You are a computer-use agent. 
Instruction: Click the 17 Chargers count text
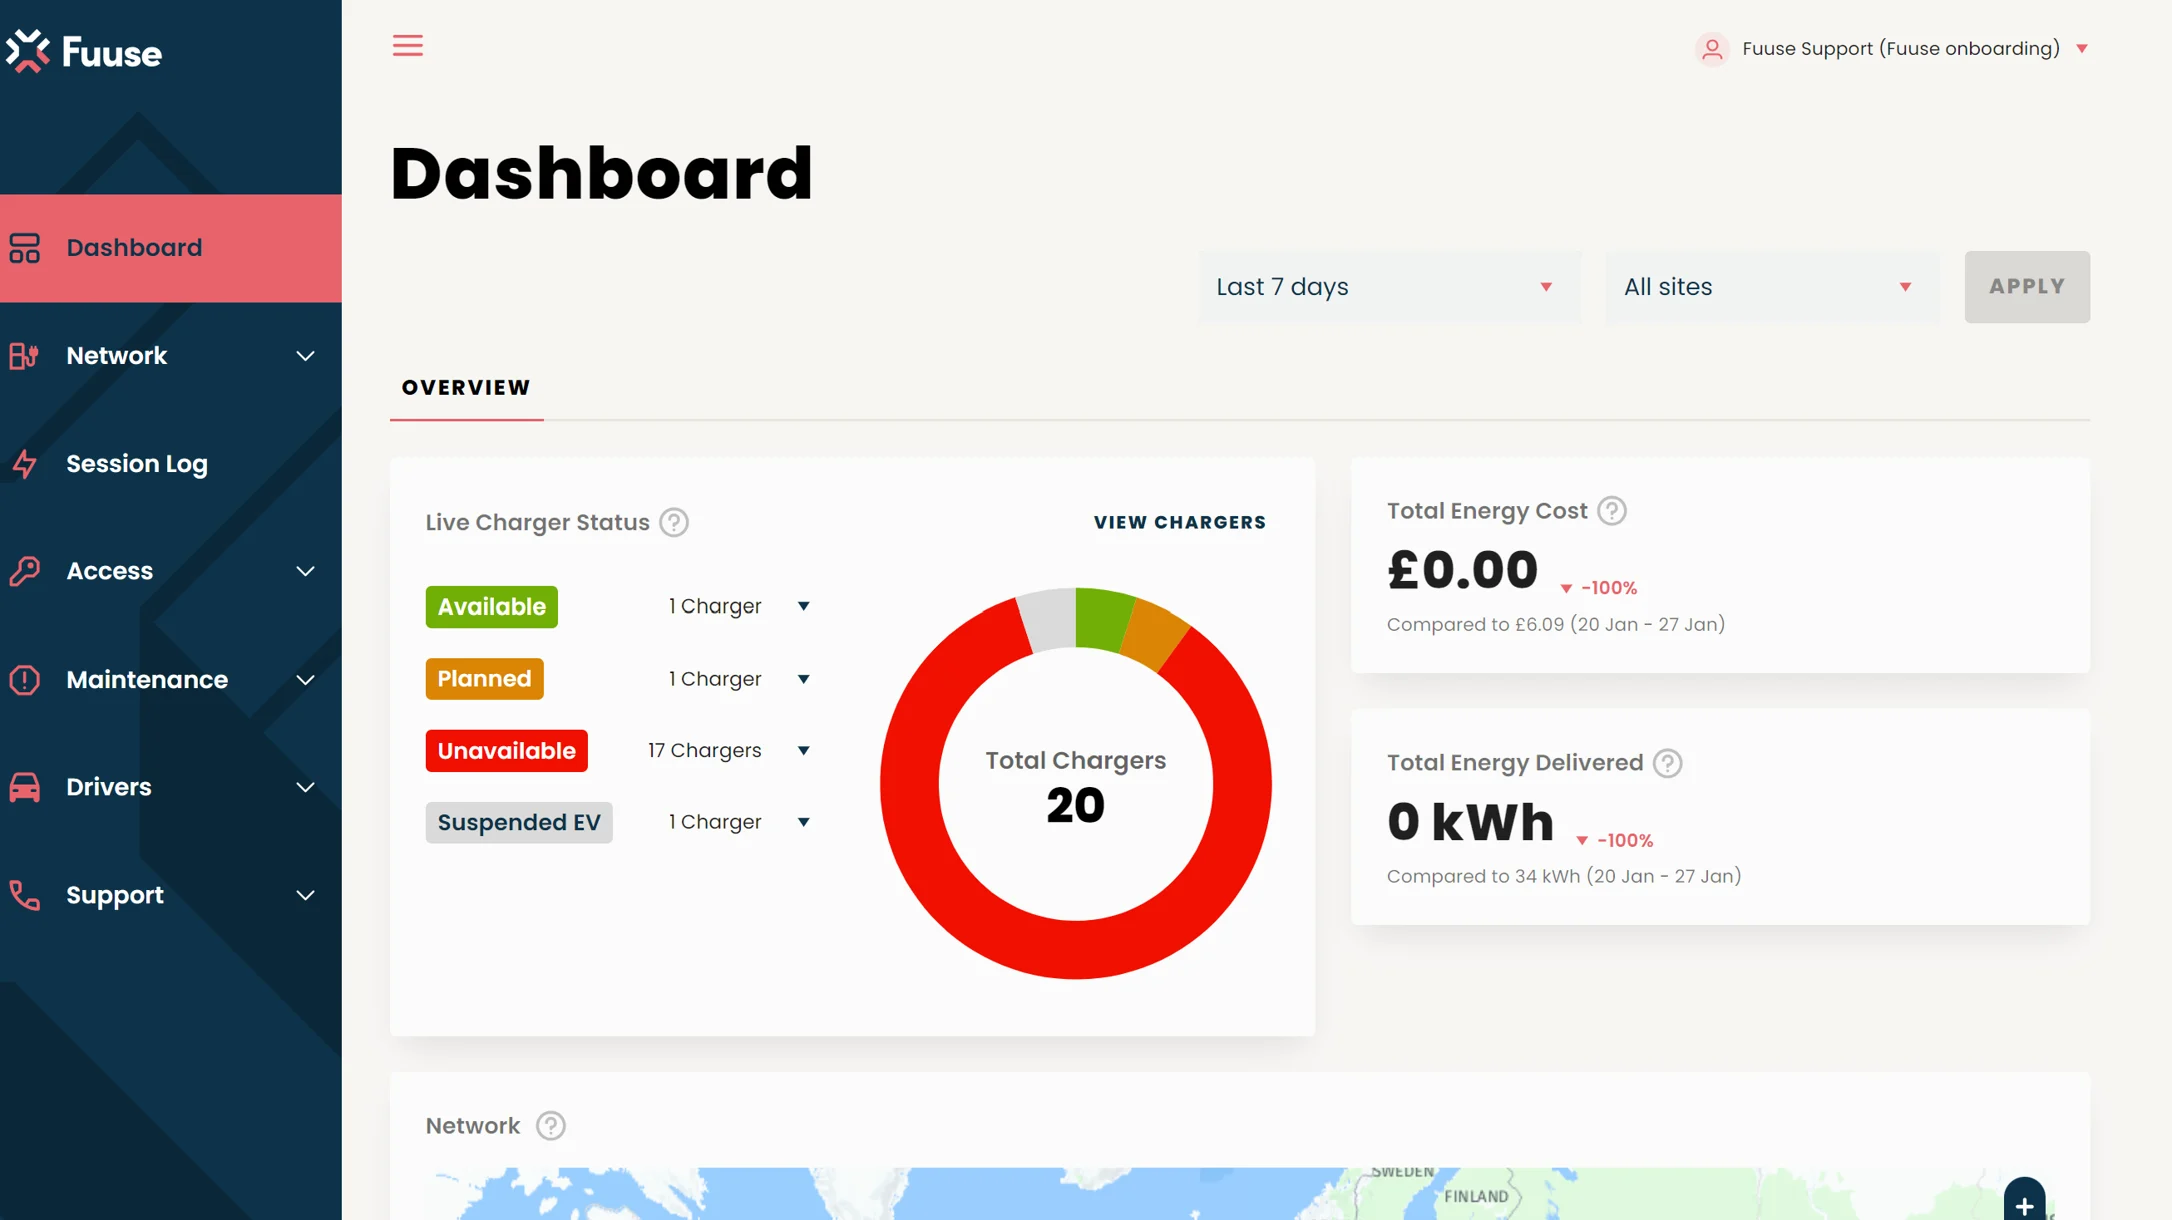point(704,751)
